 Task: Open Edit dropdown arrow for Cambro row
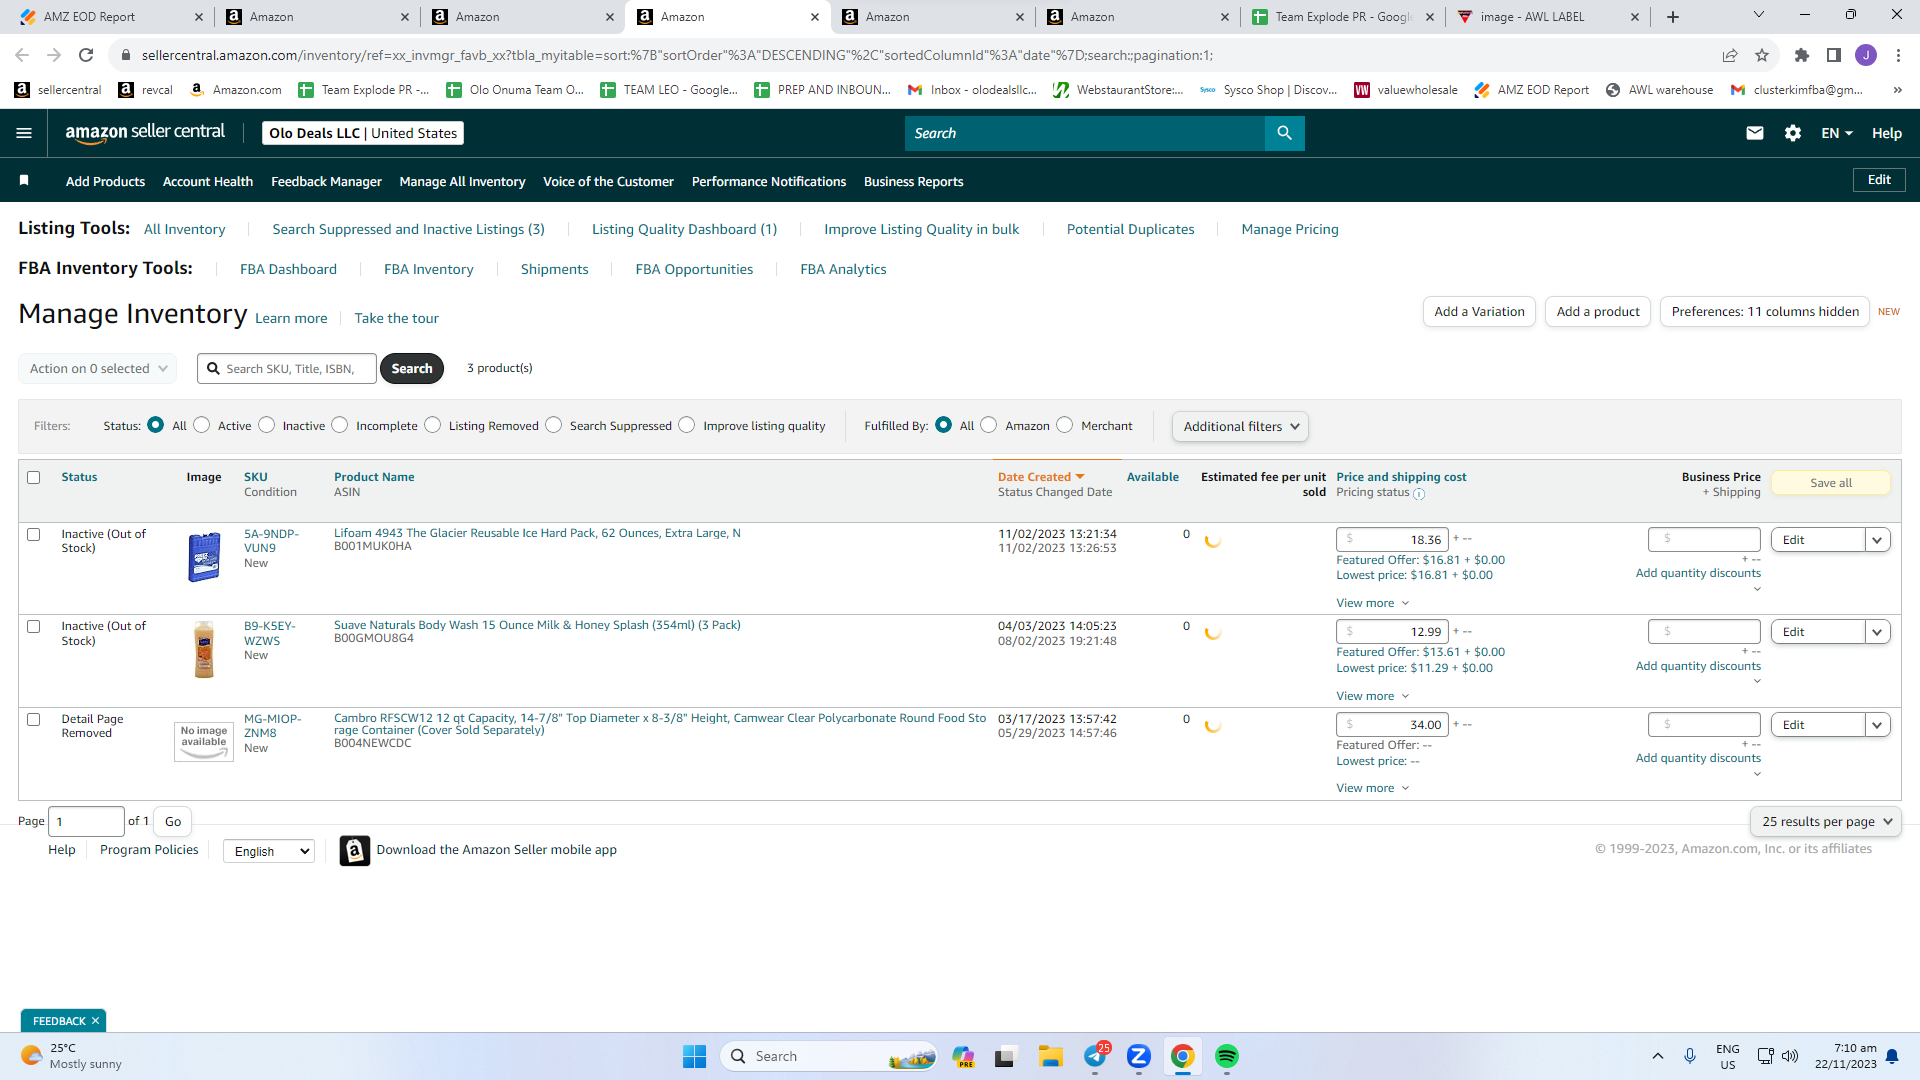point(1878,725)
